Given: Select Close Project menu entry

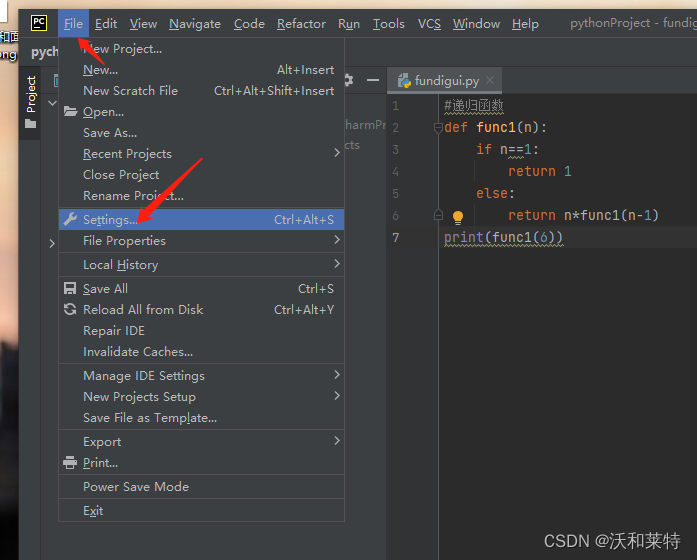Looking at the screenshot, I should (x=201, y=175).
